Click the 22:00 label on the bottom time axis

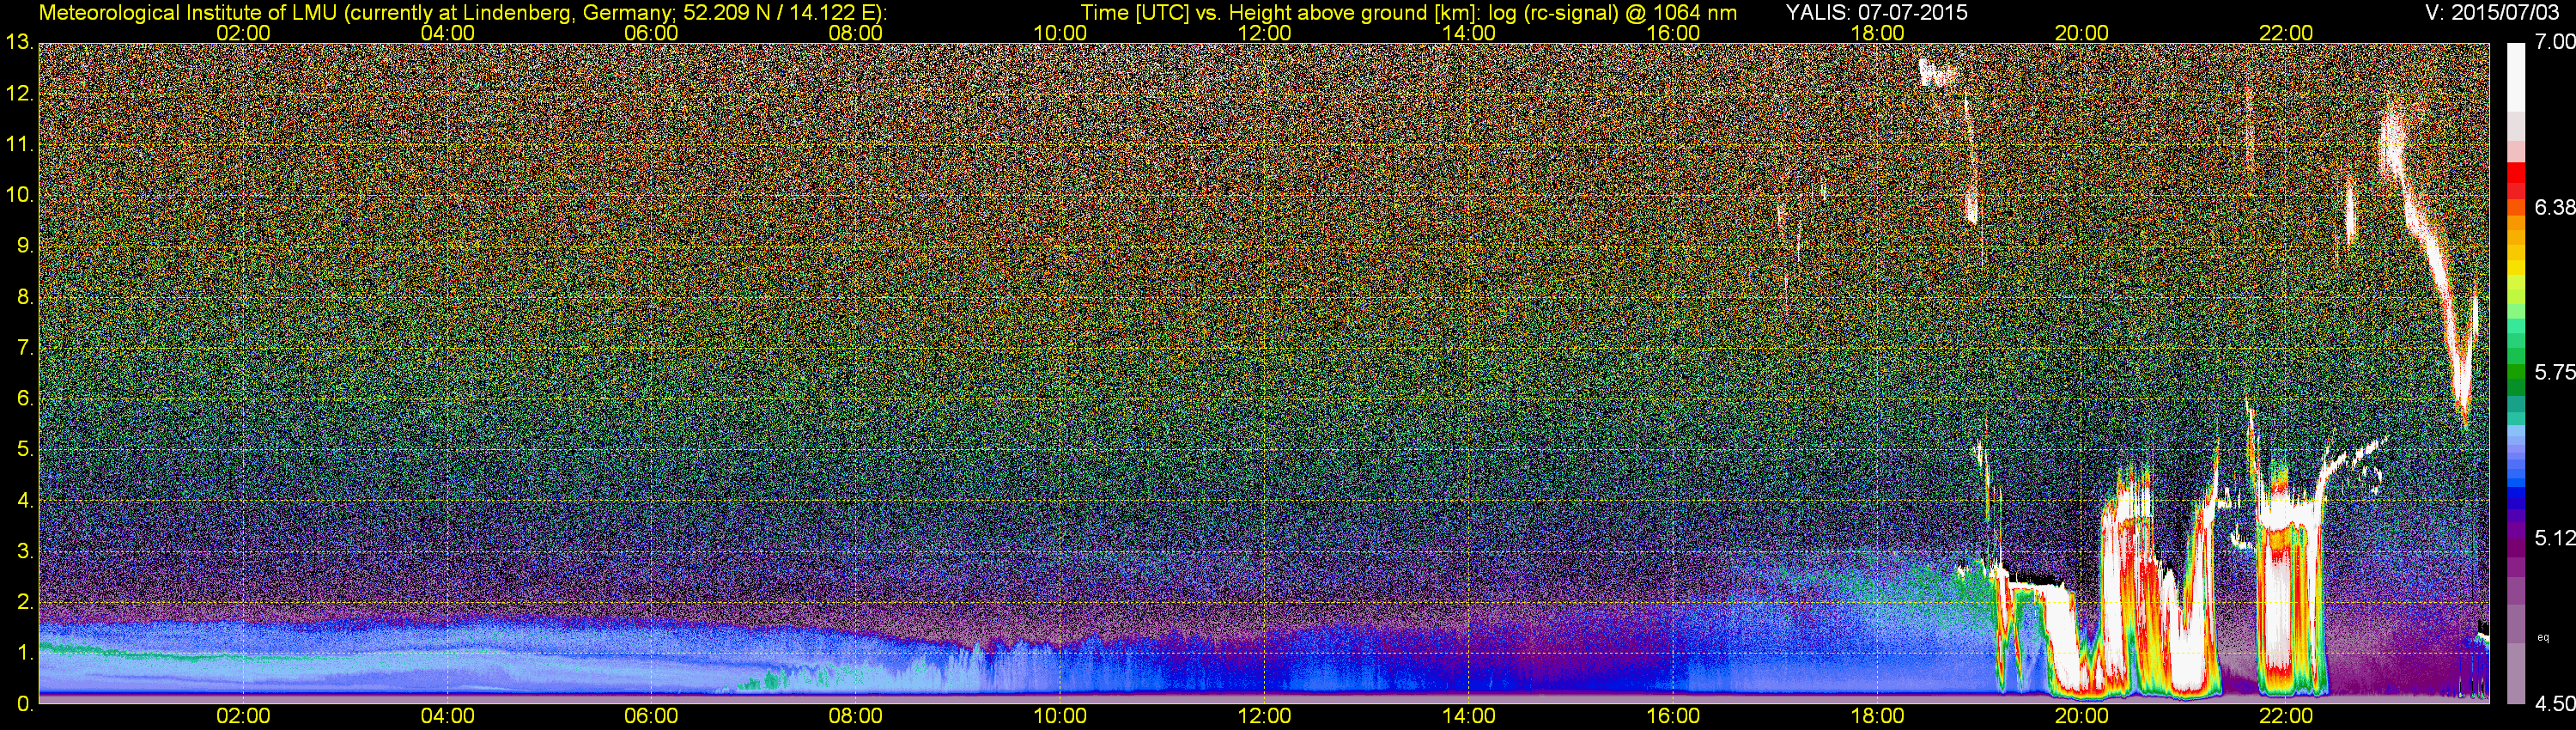[2286, 716]
